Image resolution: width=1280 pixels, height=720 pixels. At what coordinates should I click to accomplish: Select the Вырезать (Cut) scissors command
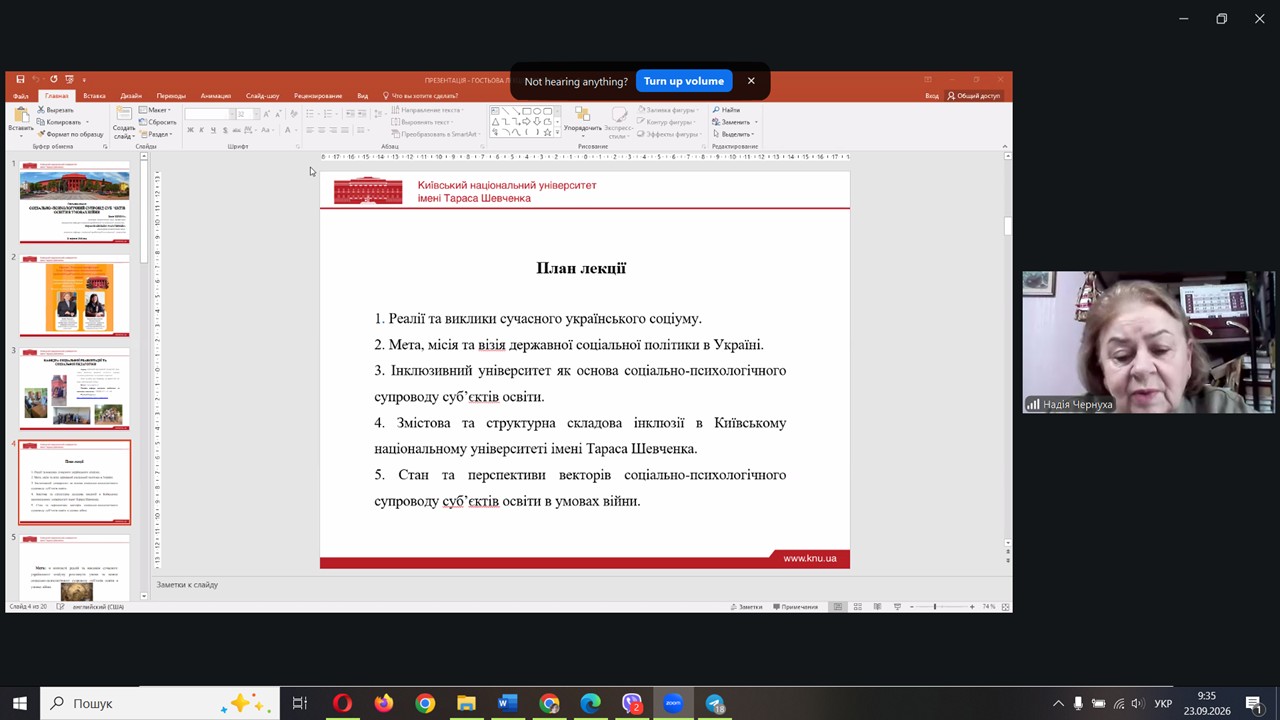pos(56,110)
